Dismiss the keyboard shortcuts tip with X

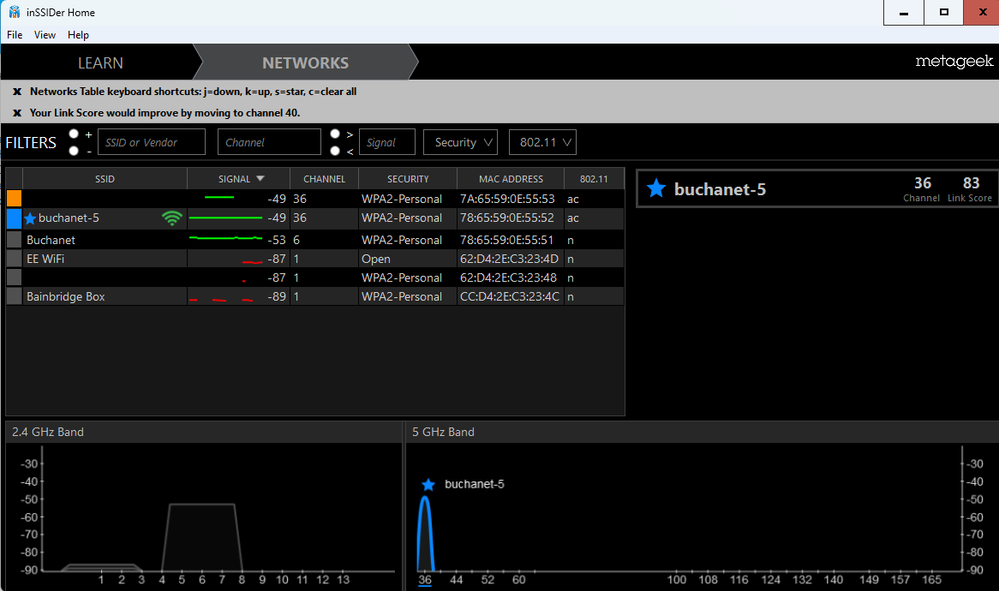coord(17,91)
